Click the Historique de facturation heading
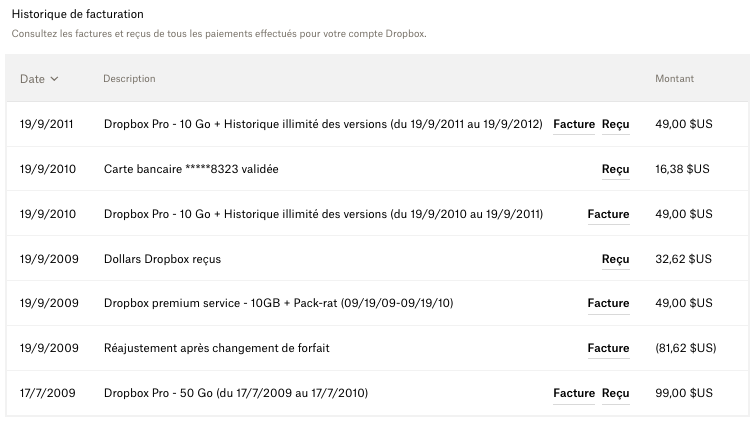Image resolution: width=756 pixels, height=422 pixels. [77, 14]
